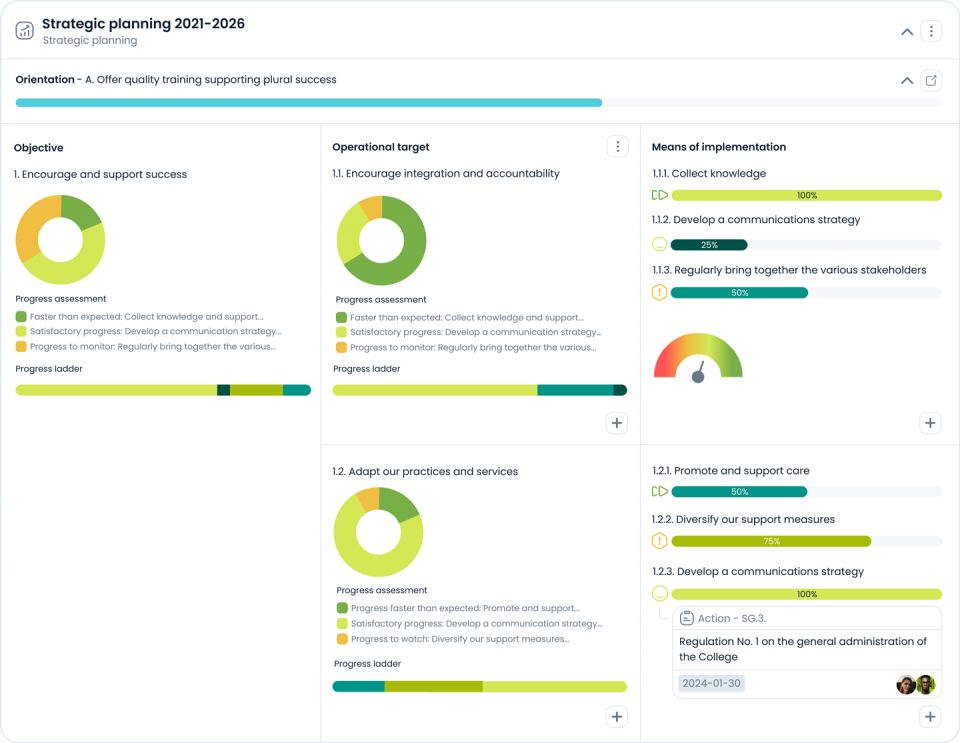Viewport: 960px width, 743px height.
Task: Click the strategic planning chart icon in header
Action: (25, 30)
